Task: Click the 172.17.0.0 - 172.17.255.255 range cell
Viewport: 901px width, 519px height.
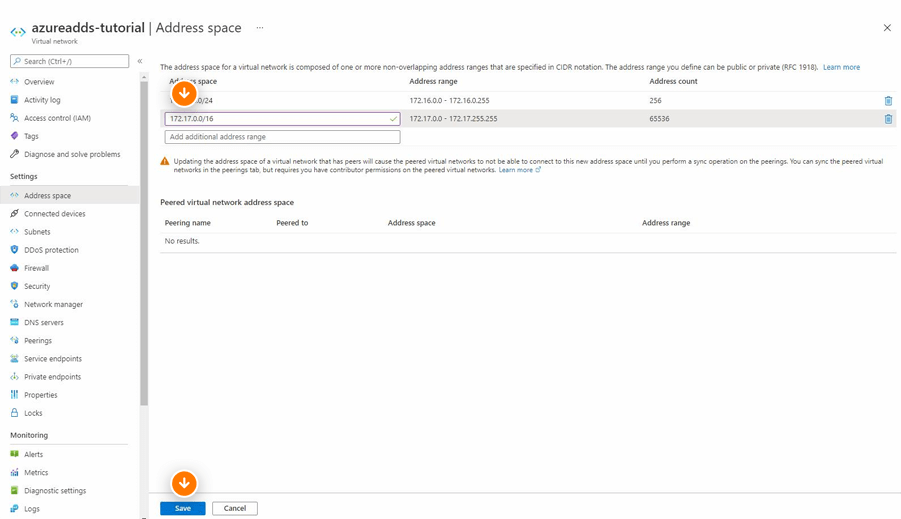Action: [453, 118]
